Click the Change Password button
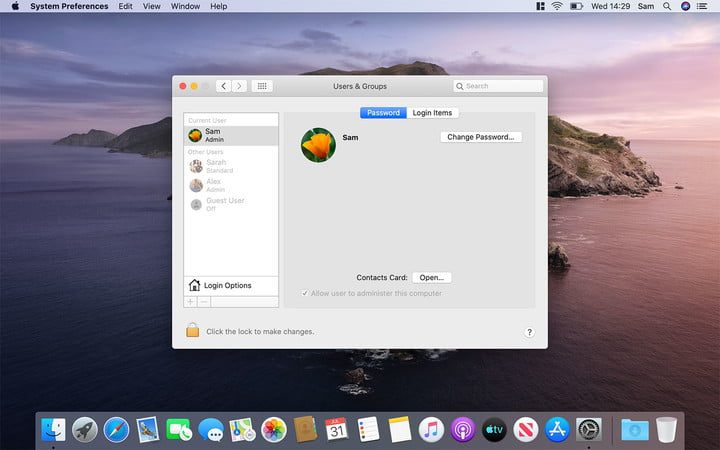The width and height of the screenshot is (720, 450). pos(480,137)
